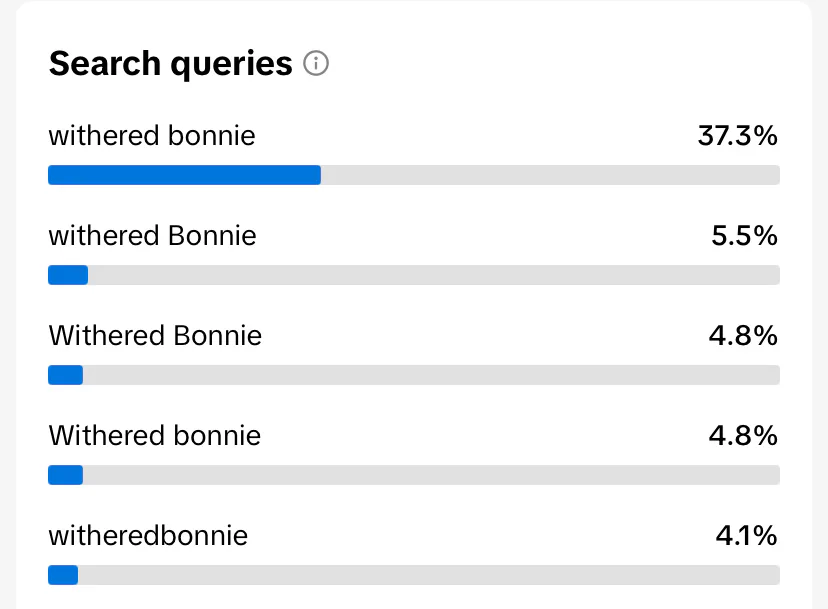Click the gray track of the 5.5% bar
Viewport: 828px width, 609px height.
430,275
